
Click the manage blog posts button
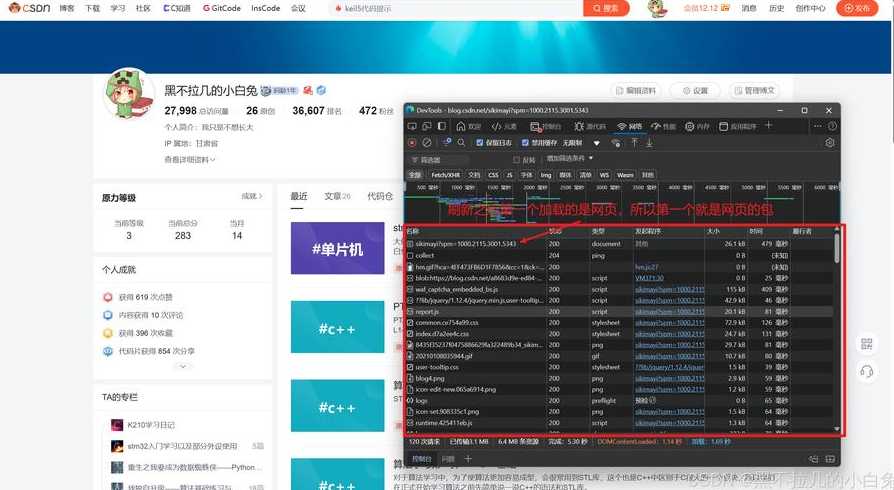[754, 90]
